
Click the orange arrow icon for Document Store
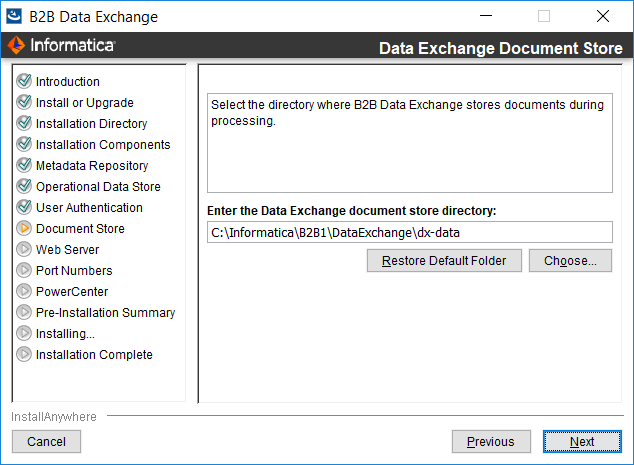(x=24, y=228)
